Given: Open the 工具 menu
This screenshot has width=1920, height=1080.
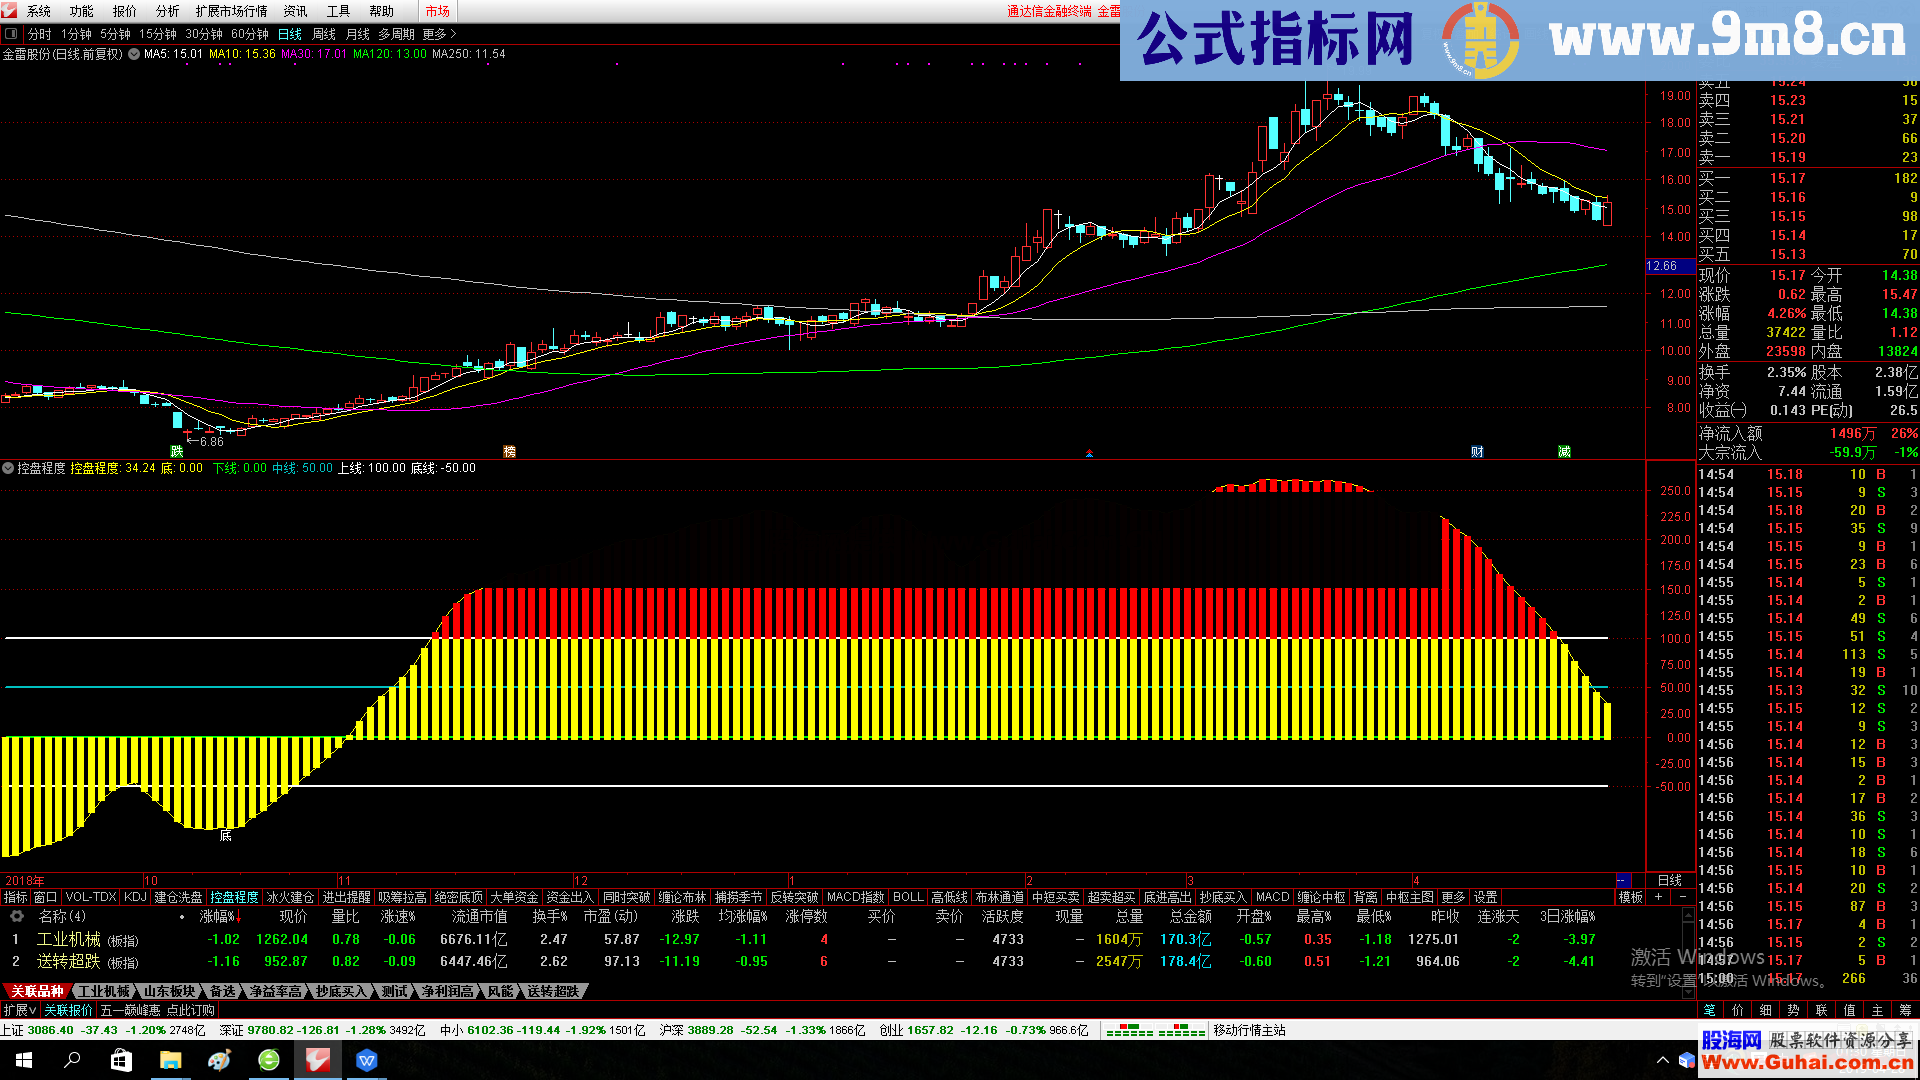Looking at the screenshot, I should tap(336, 11).
